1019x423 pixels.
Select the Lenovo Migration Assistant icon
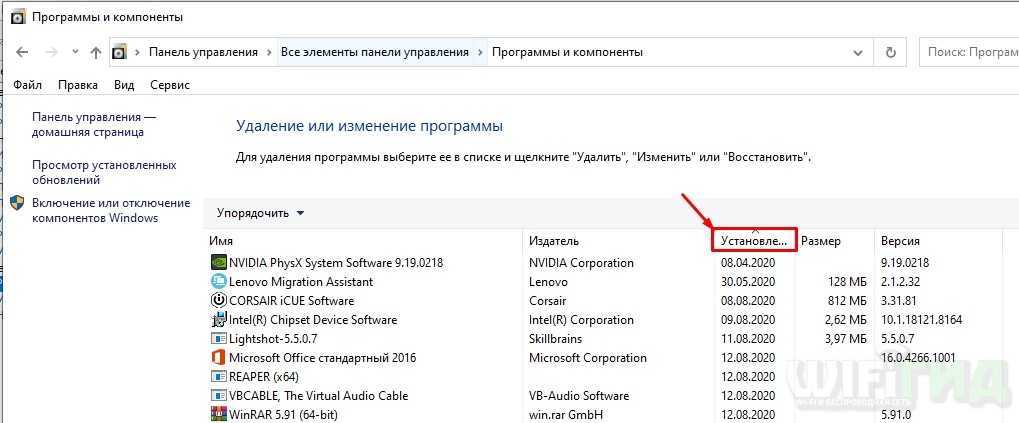(219, 282)
